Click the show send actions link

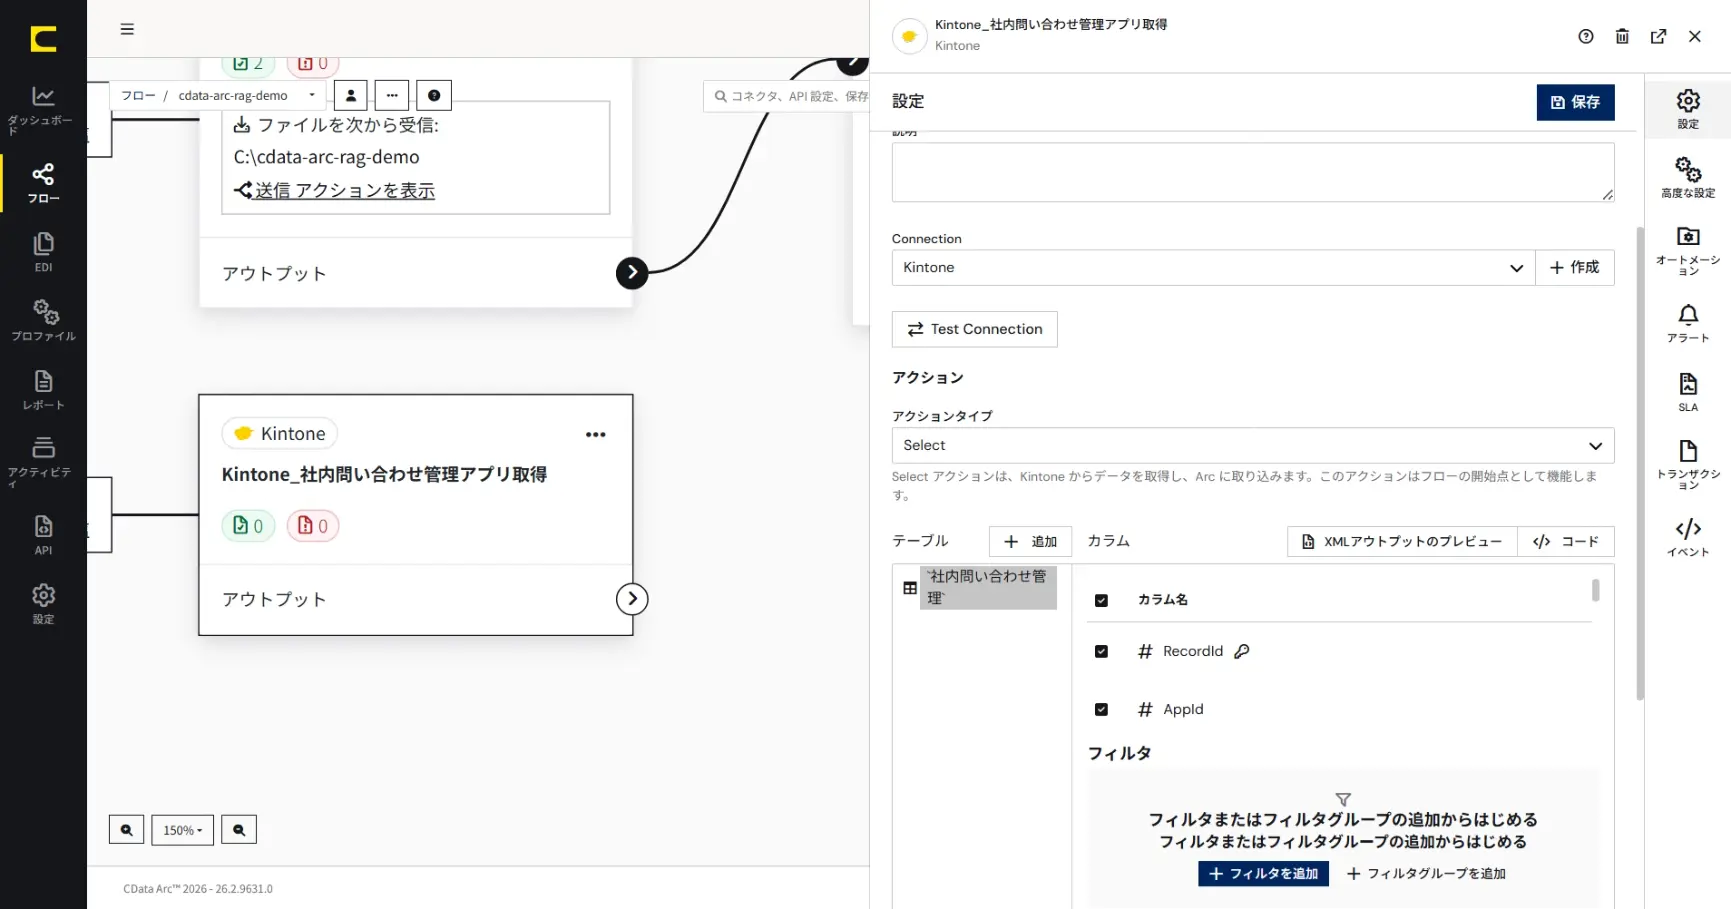tap(334, 190)
